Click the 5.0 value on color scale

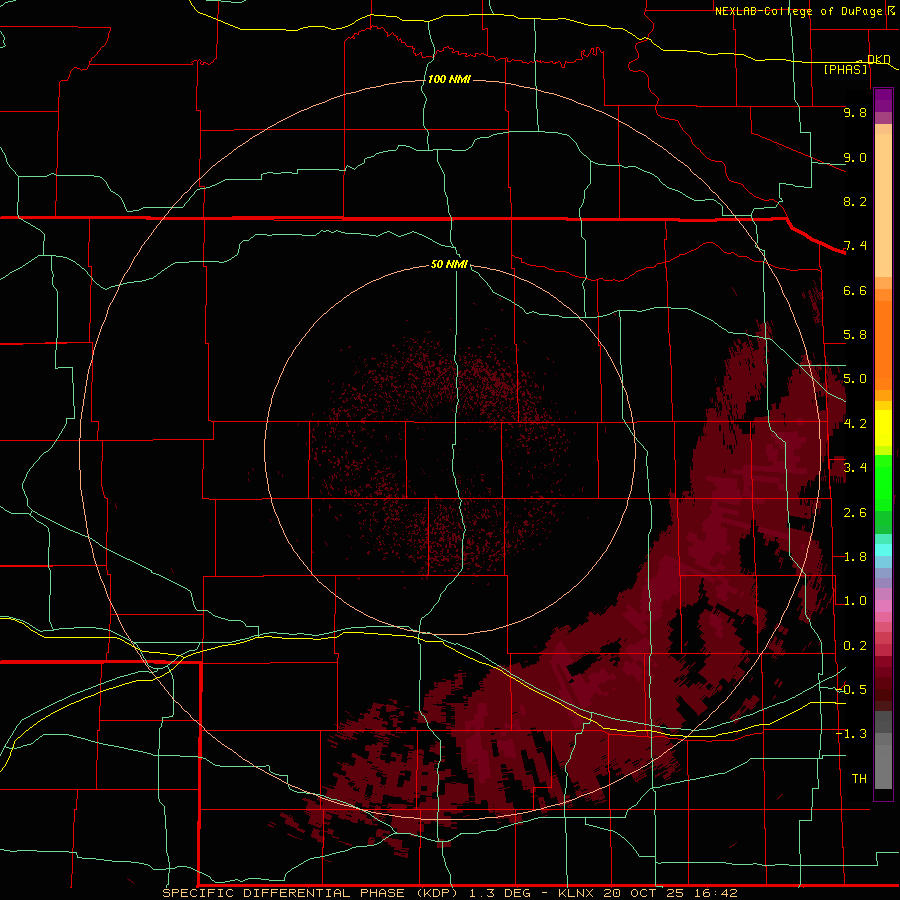click(x=855, y=379)
